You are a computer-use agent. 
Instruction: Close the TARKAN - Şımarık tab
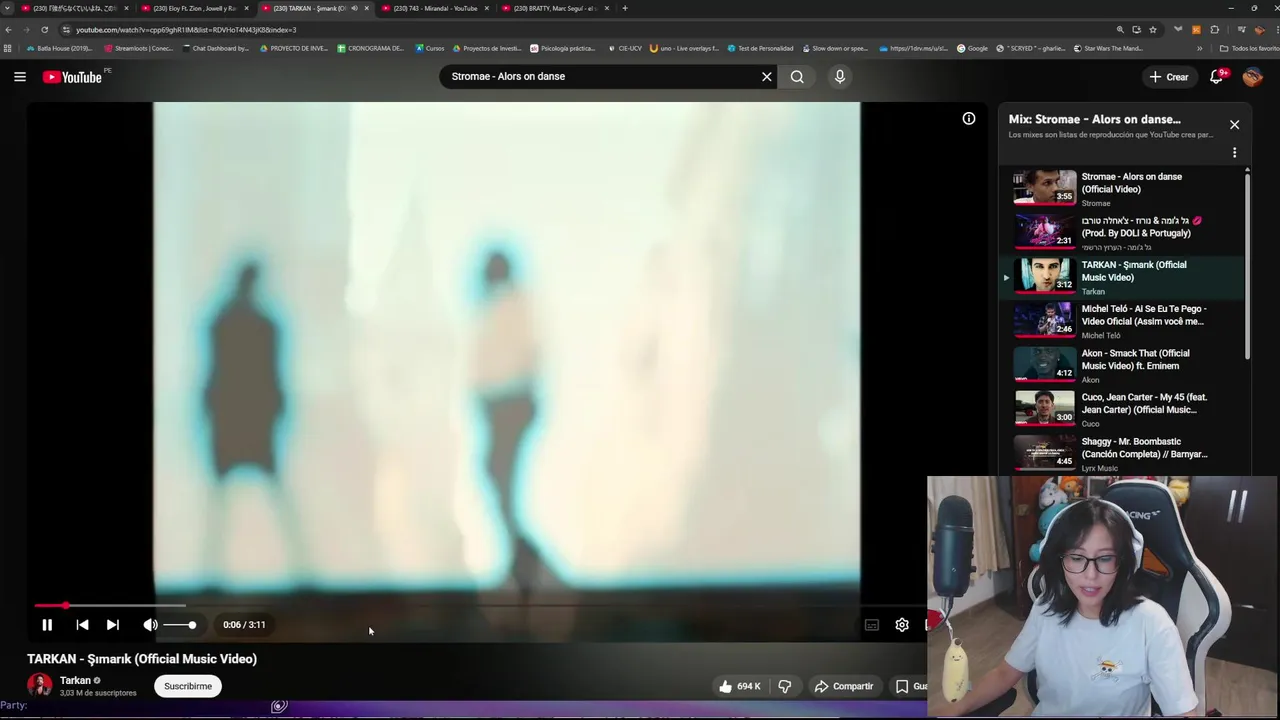[x=367, y=8]
